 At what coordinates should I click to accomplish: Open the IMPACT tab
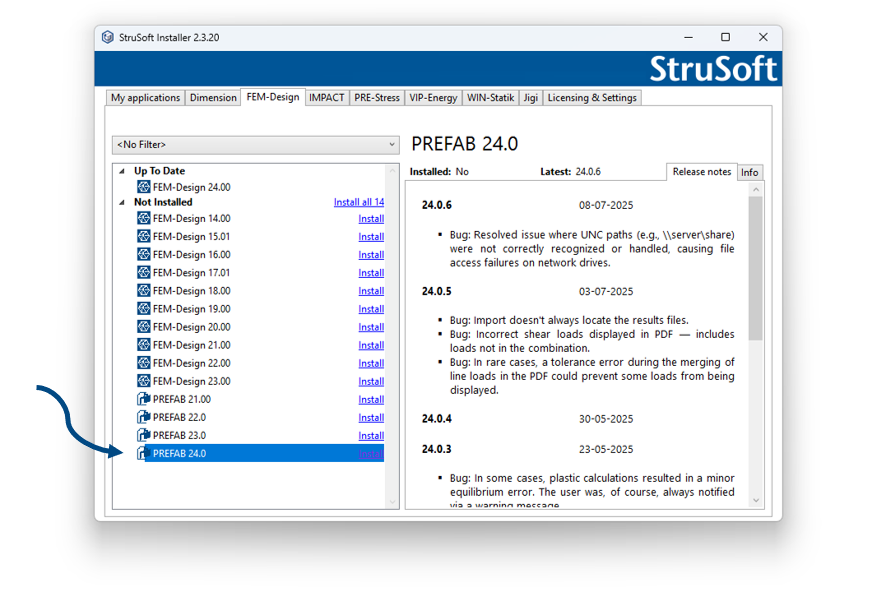327,98
